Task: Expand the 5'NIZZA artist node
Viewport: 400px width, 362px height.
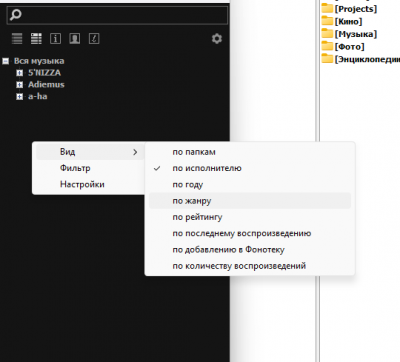Action: (20, 73)
